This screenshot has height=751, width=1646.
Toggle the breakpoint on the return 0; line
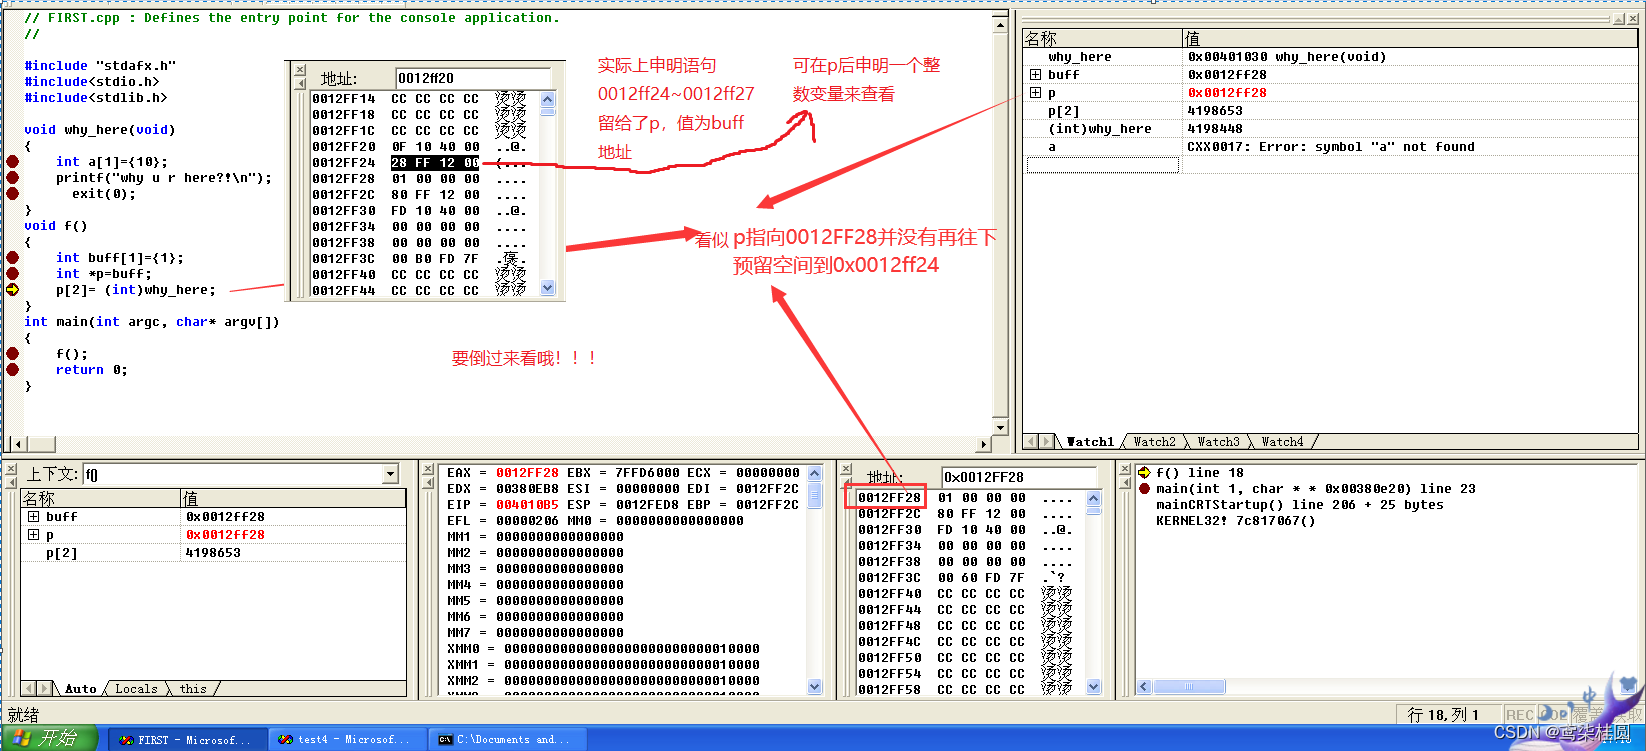coord(12,370)
